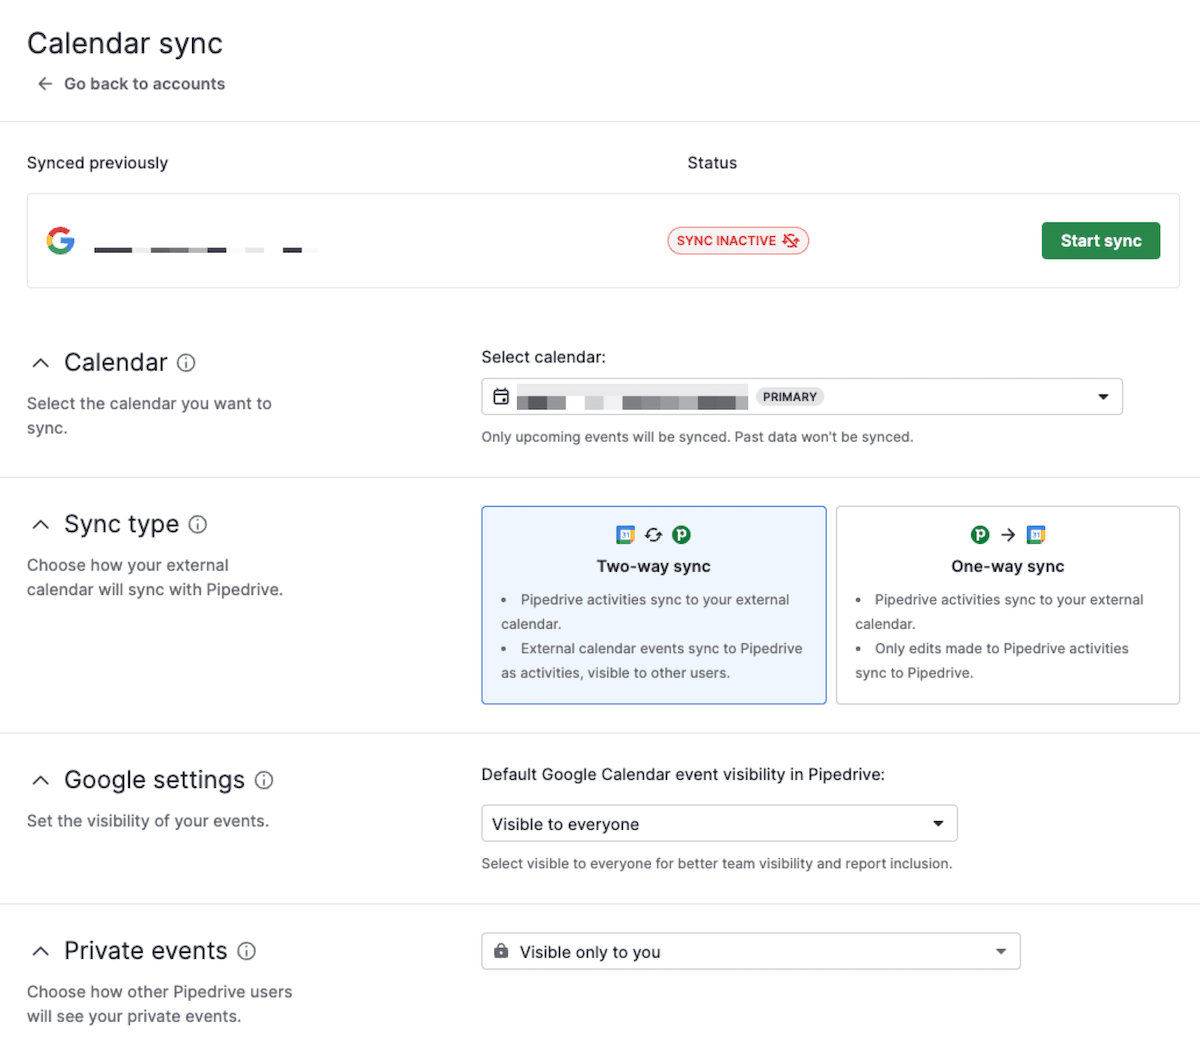Open the Calendar section info icon
Image resolution: width=1200 pixels, height=1051 pixels.
tap(186, 363)
